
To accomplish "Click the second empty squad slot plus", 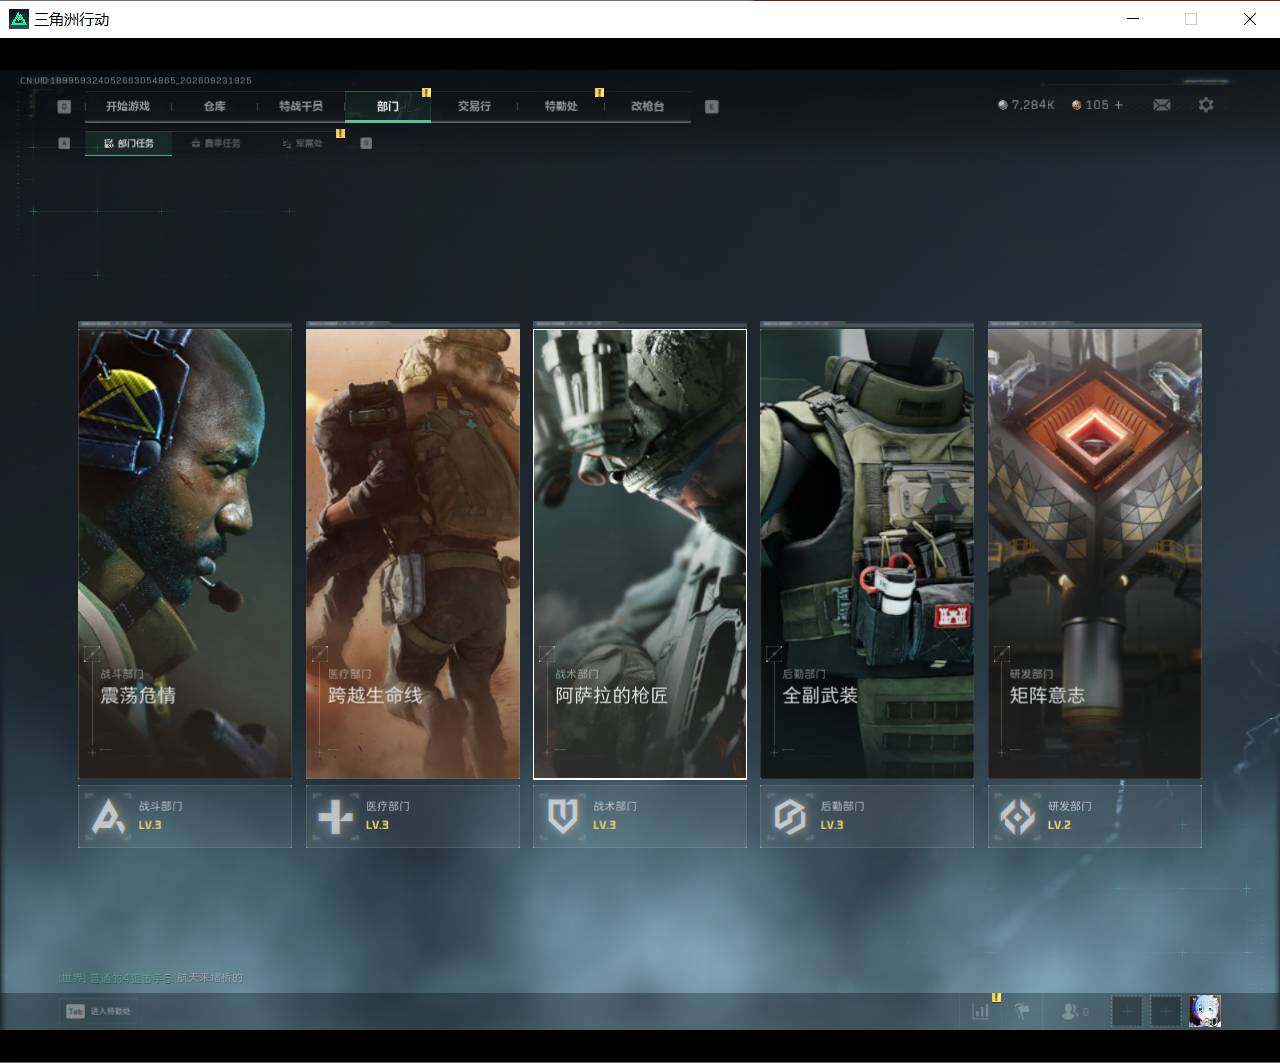I will [x=1165, y=1011].
